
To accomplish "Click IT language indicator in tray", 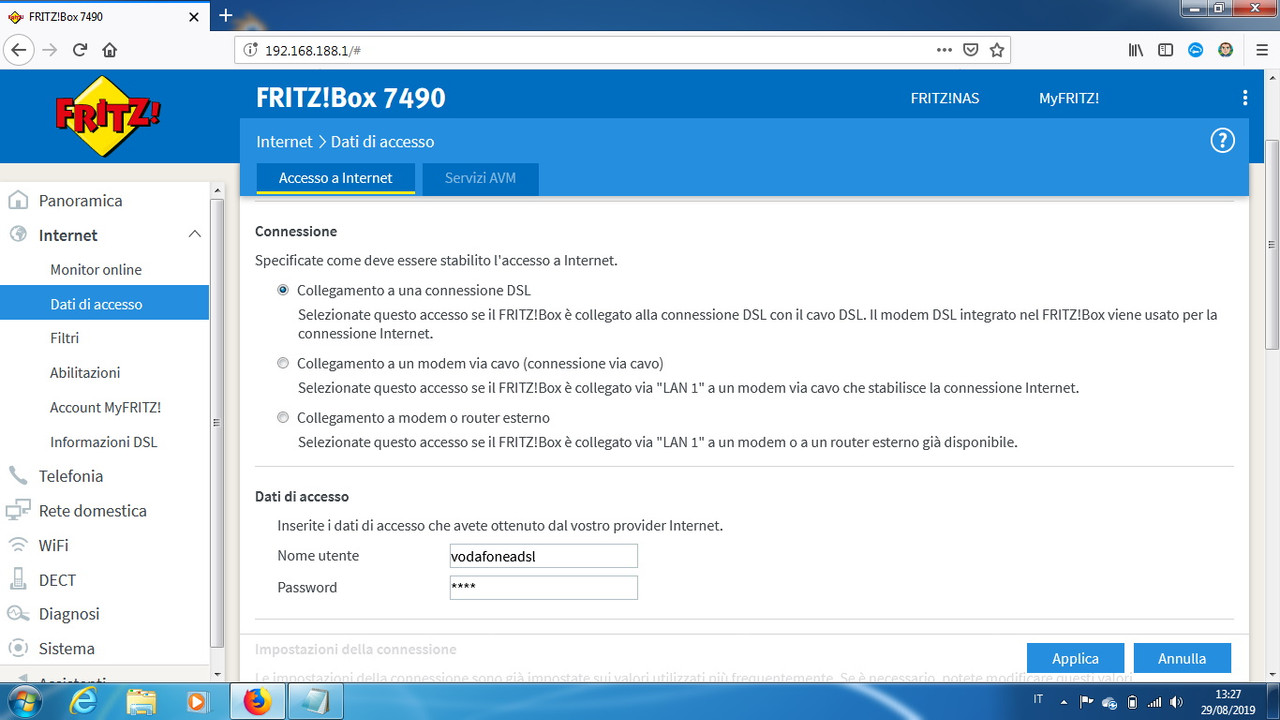I will point(1038,700).
